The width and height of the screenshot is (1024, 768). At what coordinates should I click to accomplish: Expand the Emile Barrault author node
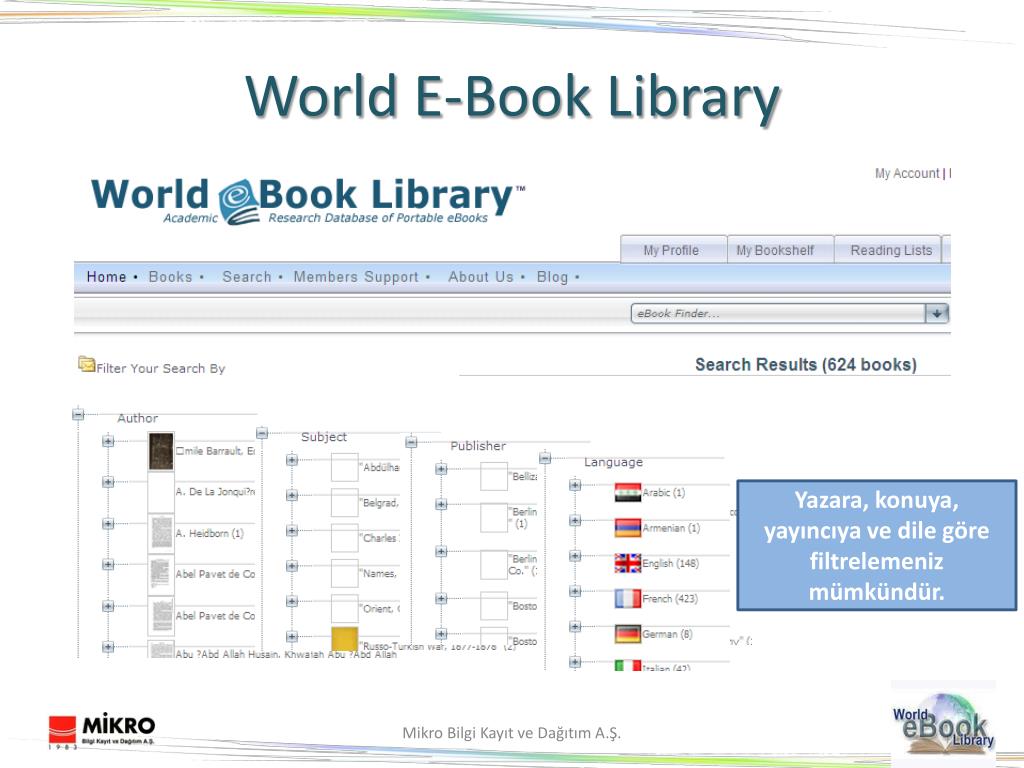click(x=108, y=441)
